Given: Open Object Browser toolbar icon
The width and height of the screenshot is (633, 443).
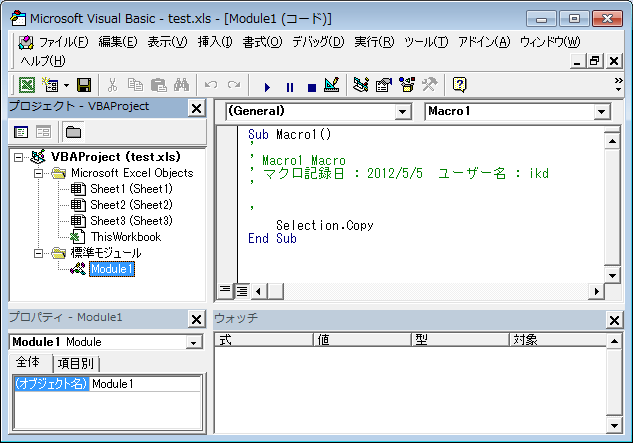Looking at the screenshot, I should point(407,85).
